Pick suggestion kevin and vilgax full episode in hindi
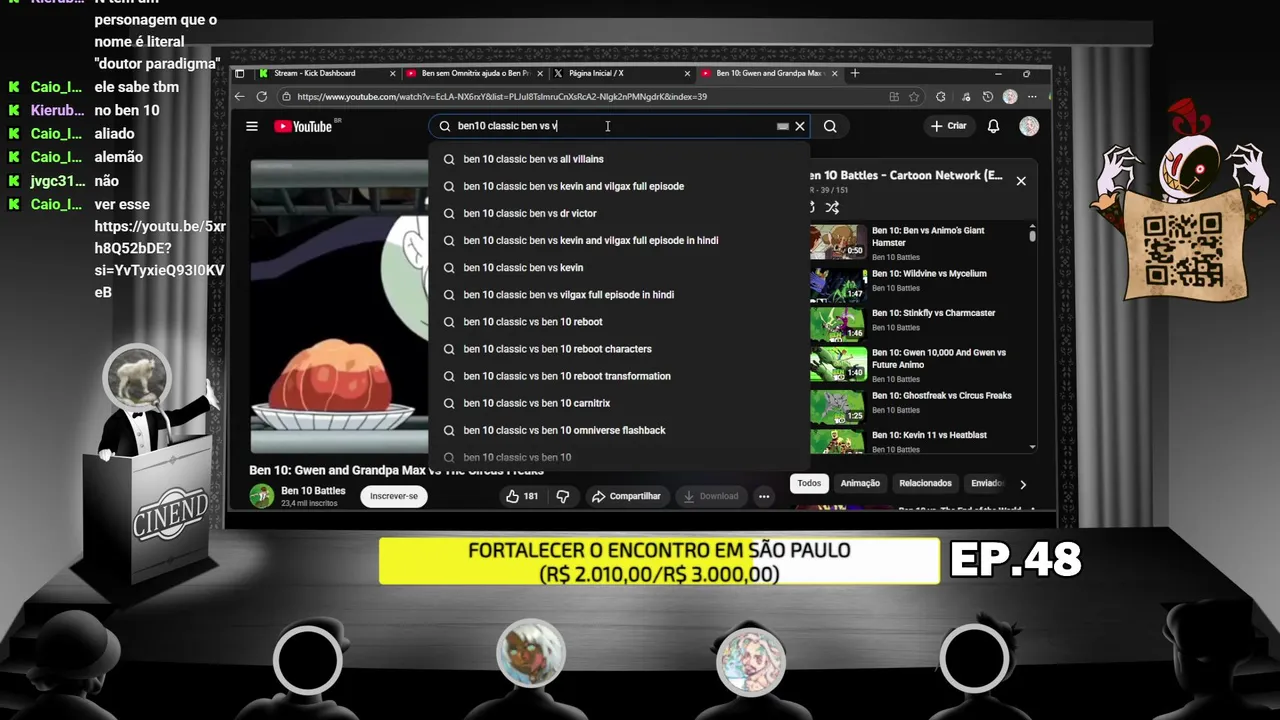 coord(619,240)
